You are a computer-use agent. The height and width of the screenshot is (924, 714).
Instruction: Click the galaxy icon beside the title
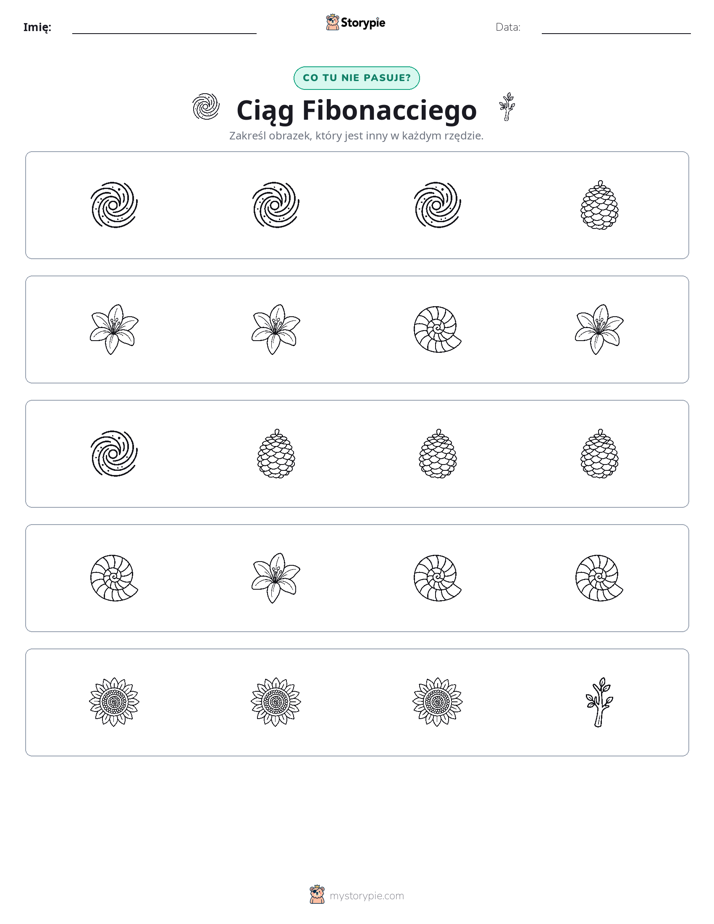tap(206, 107)
